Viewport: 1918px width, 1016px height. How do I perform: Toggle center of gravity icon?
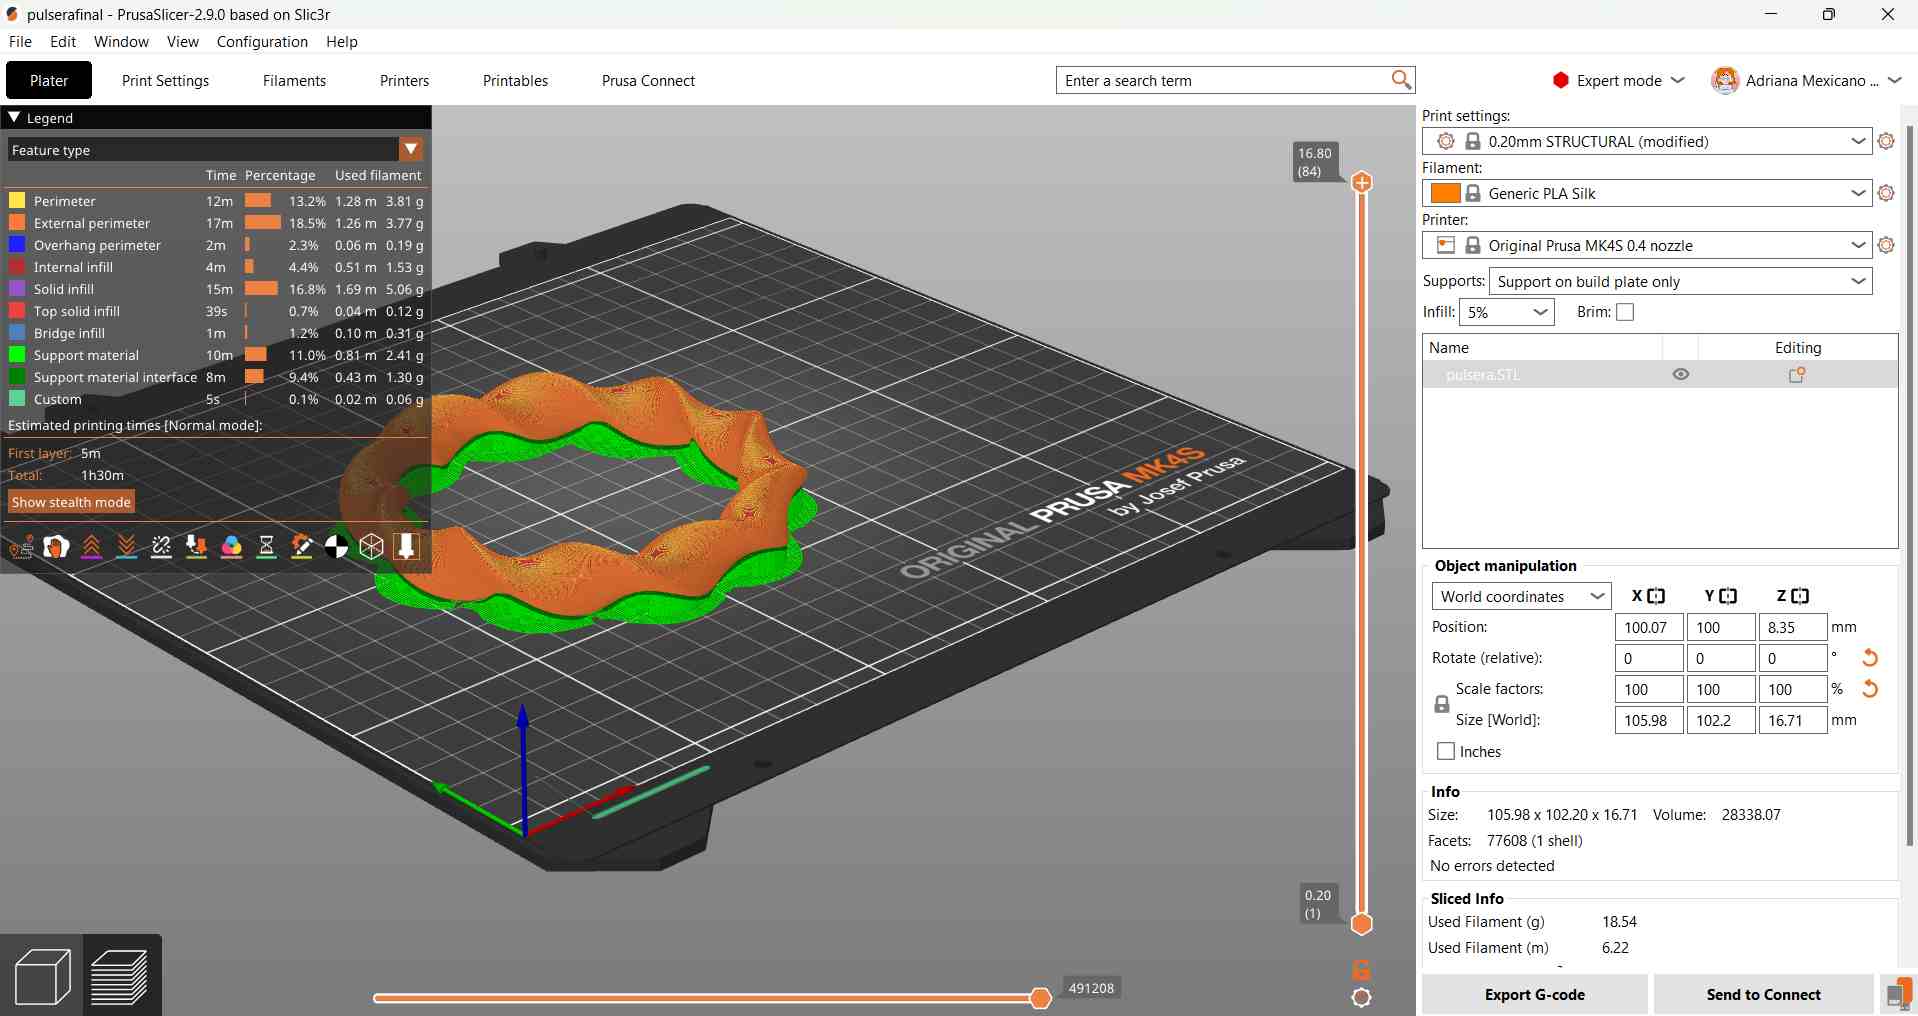[336, 546]
